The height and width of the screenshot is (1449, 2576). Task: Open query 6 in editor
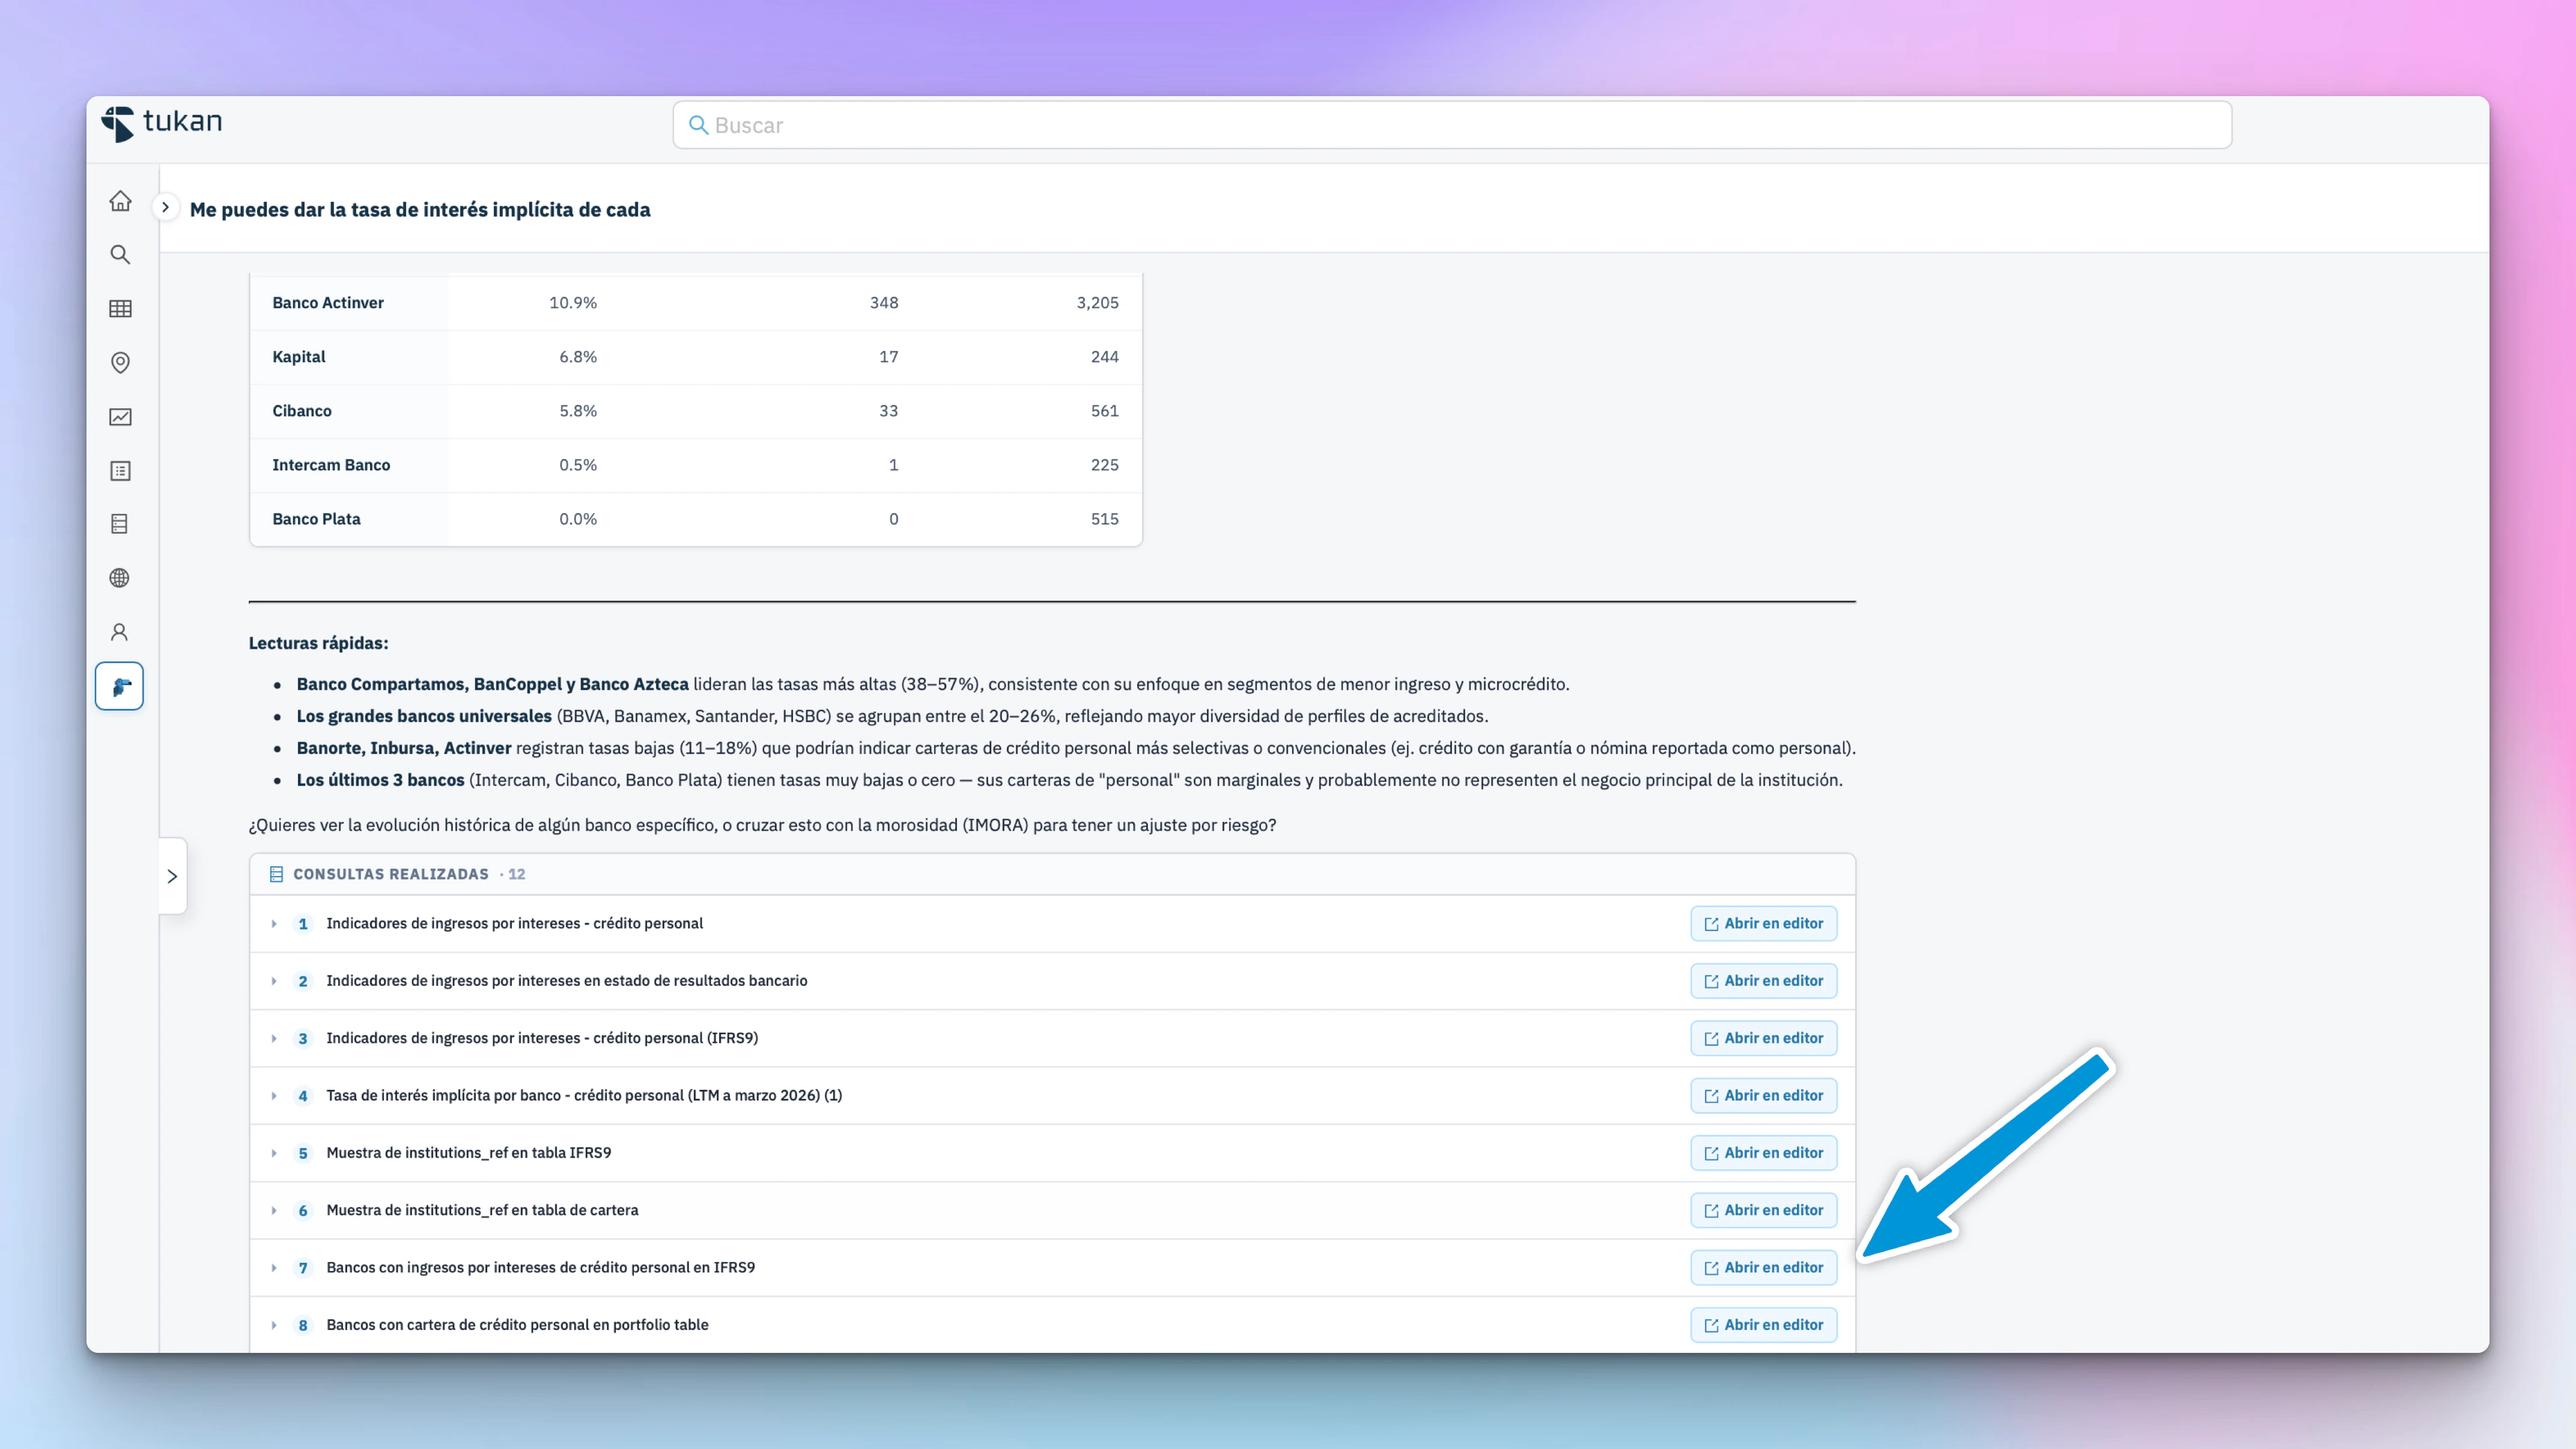(x=1763, y=1210)
